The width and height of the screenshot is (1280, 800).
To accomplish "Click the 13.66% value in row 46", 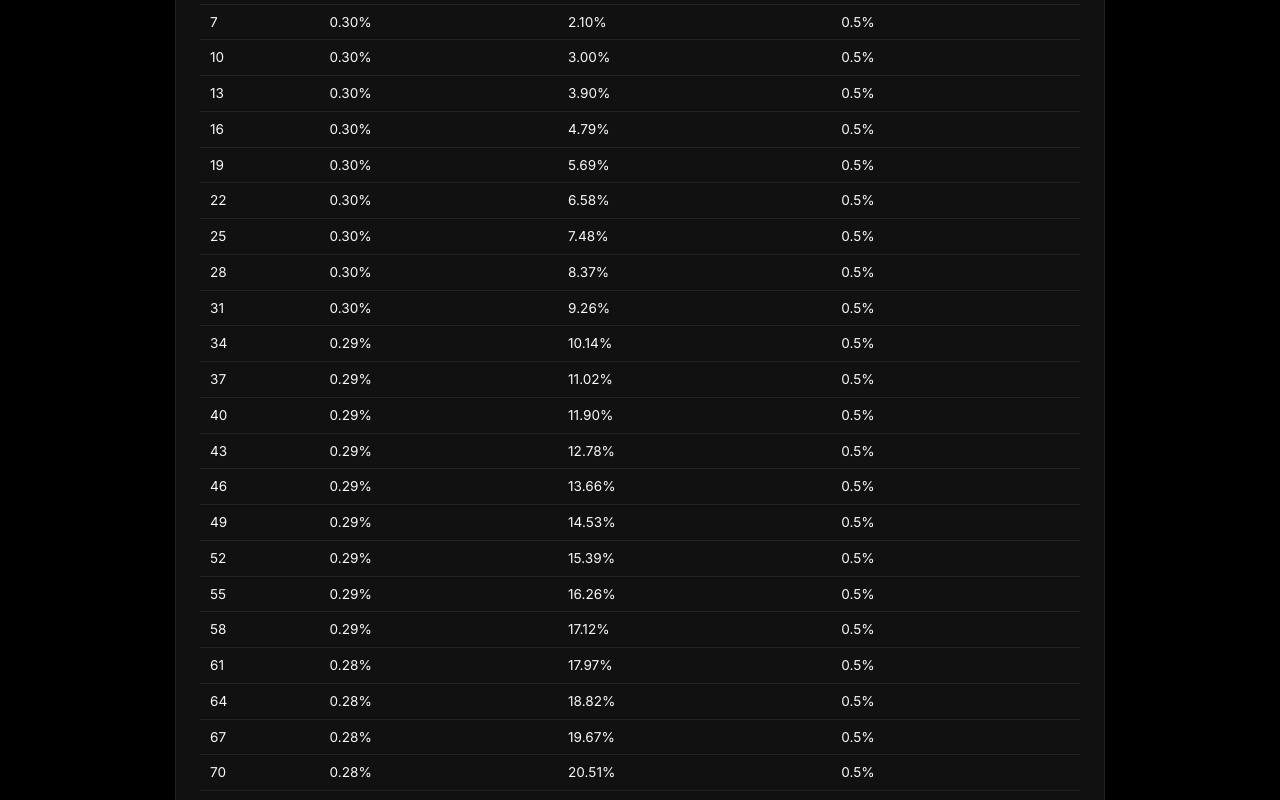I will (591, 487).
